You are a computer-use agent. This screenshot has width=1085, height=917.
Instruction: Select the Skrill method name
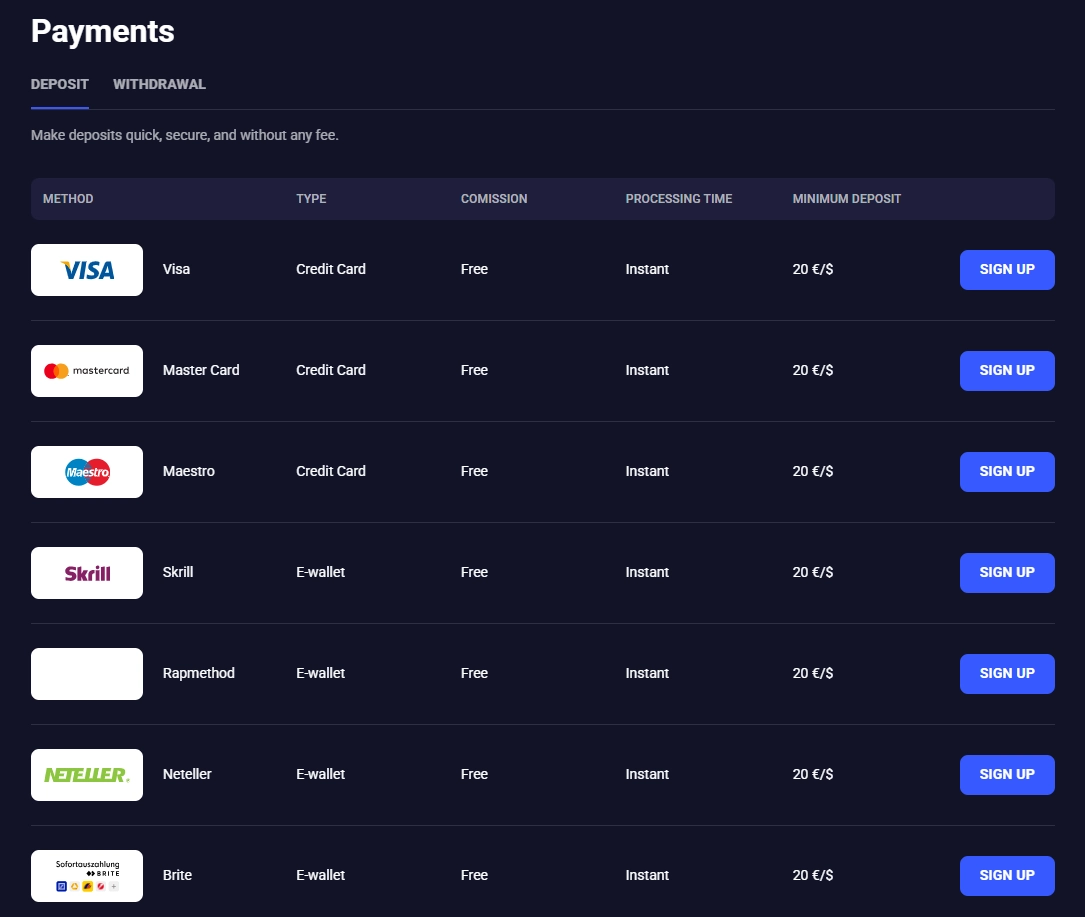[178, 572]
